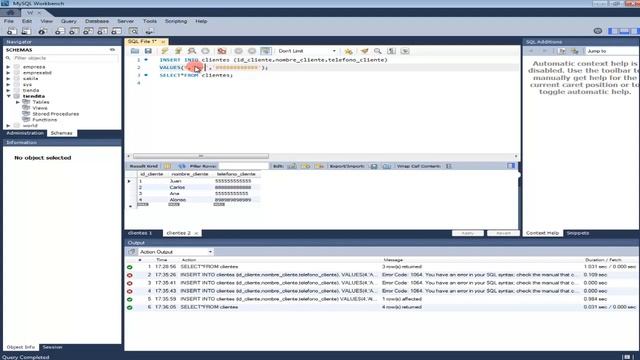This screenshot has height=360, width=640.
Task: Select Stored Procedures under tiendita
Action: coord(56,114)
